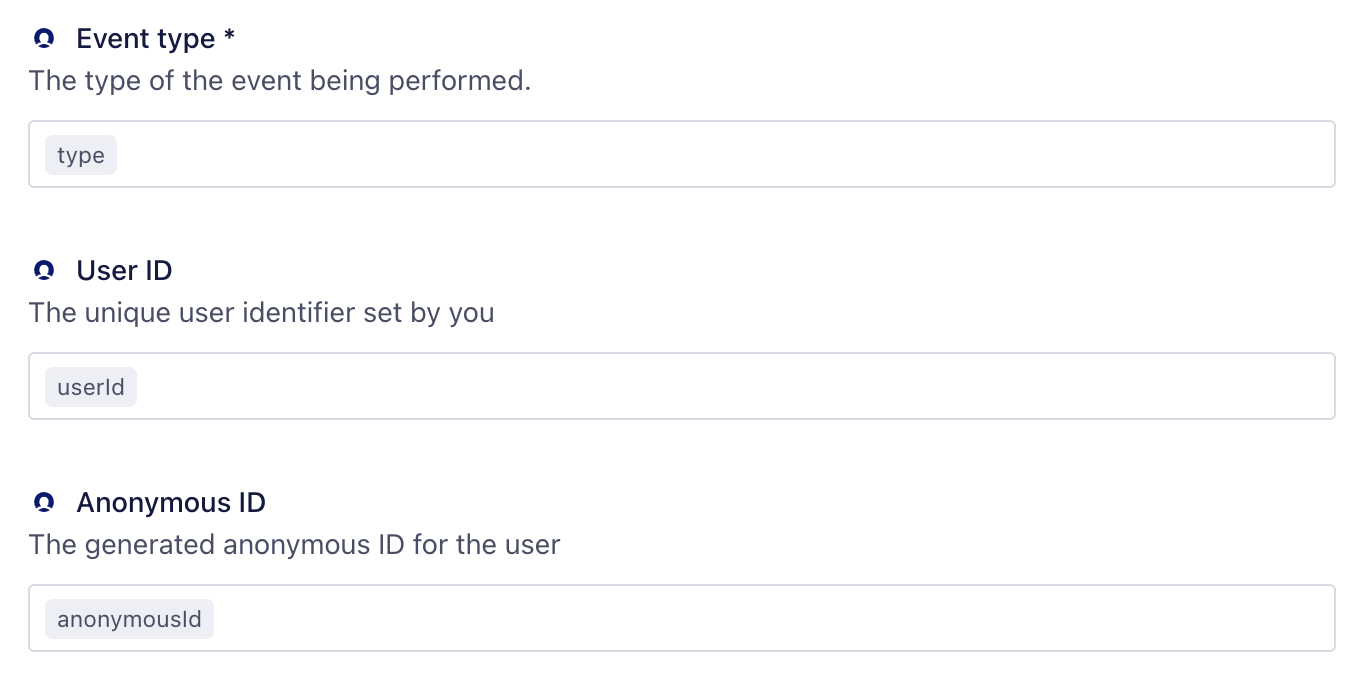Image resolution: width=1356 pixels, height=690 pixels.
Task: Select the 'type' token chip
Action: coord(81,155)
